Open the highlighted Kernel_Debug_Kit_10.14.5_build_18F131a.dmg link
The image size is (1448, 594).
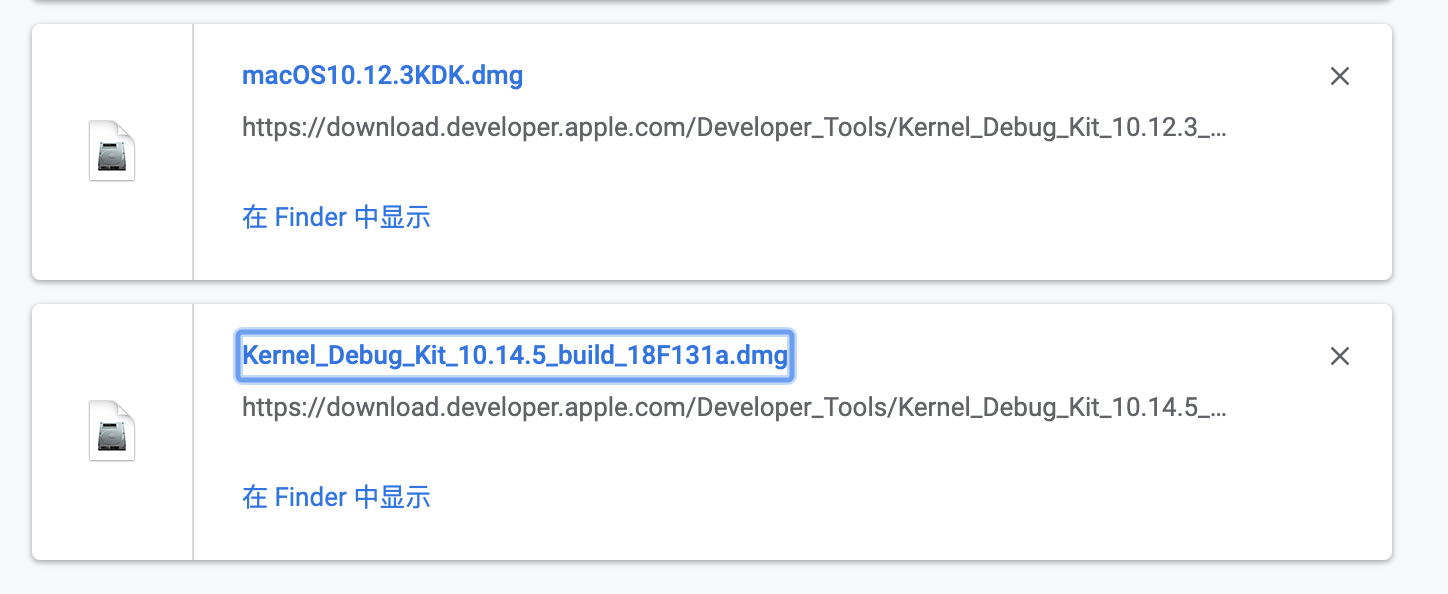[x=515, y=355]
